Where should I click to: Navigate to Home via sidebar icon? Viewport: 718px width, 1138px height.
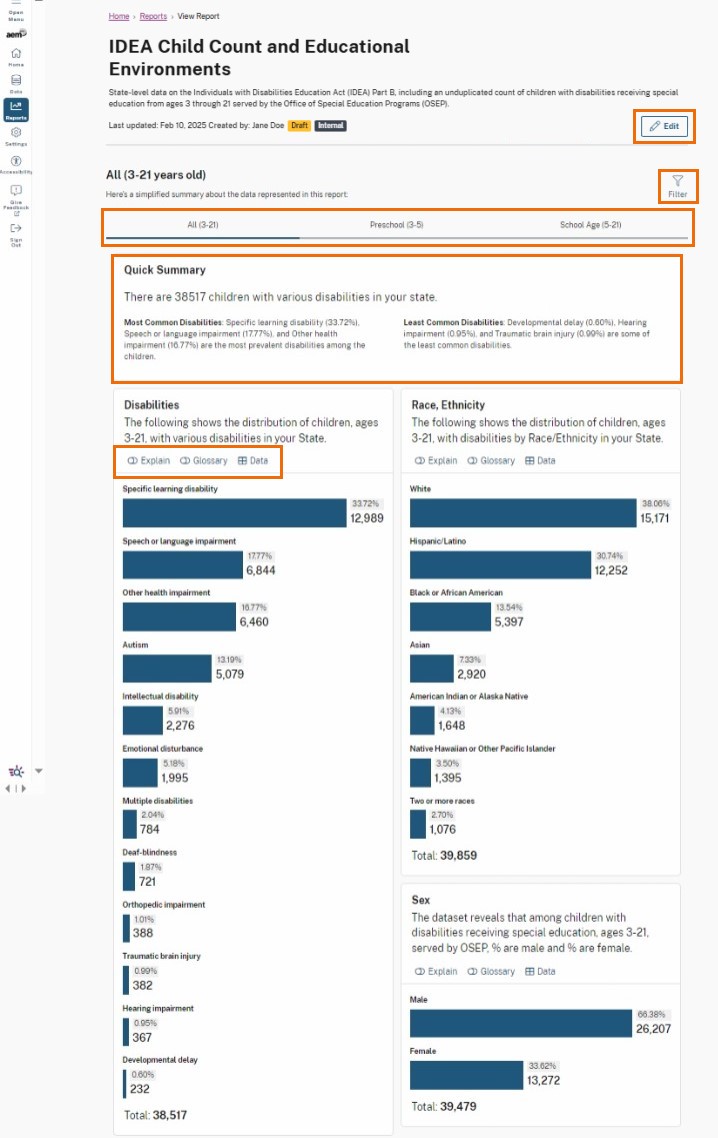16,54
